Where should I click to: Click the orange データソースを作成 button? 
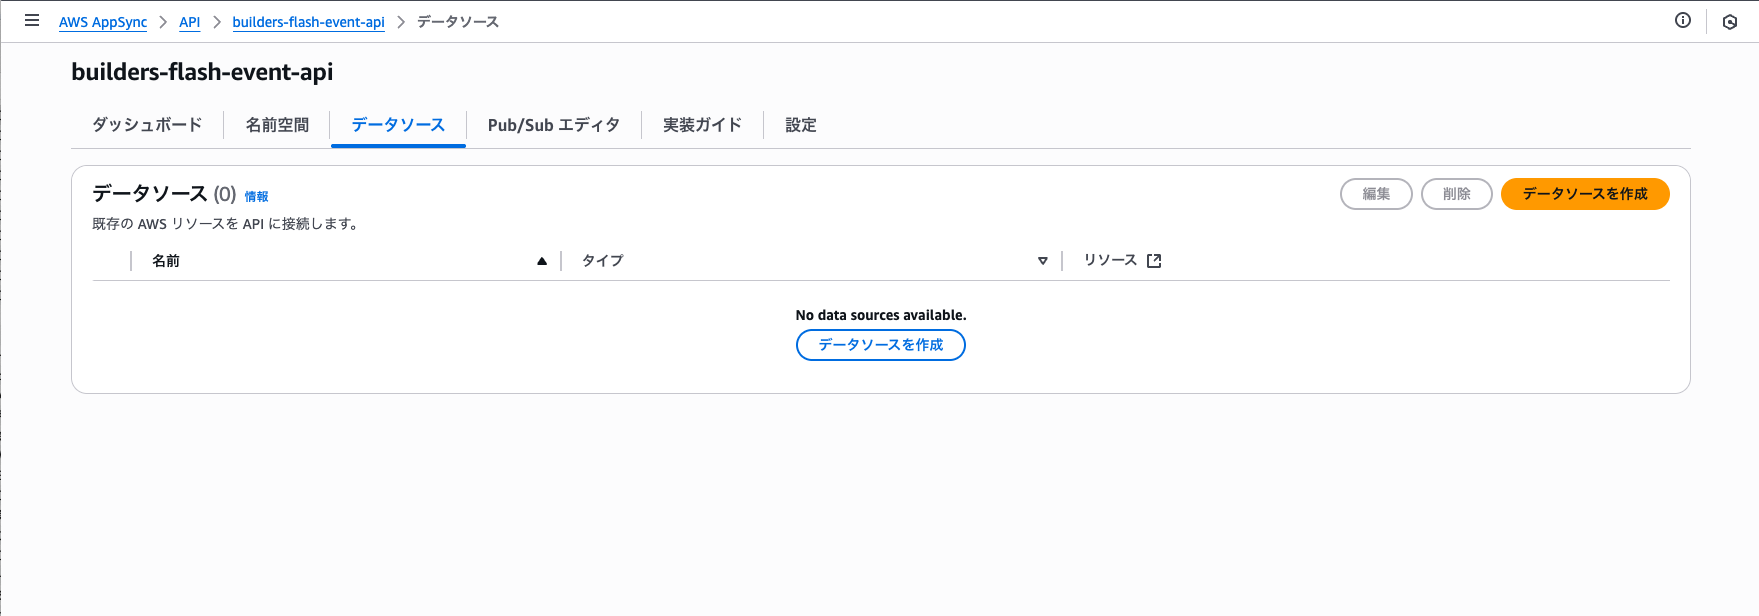[x=1585, y=194]
